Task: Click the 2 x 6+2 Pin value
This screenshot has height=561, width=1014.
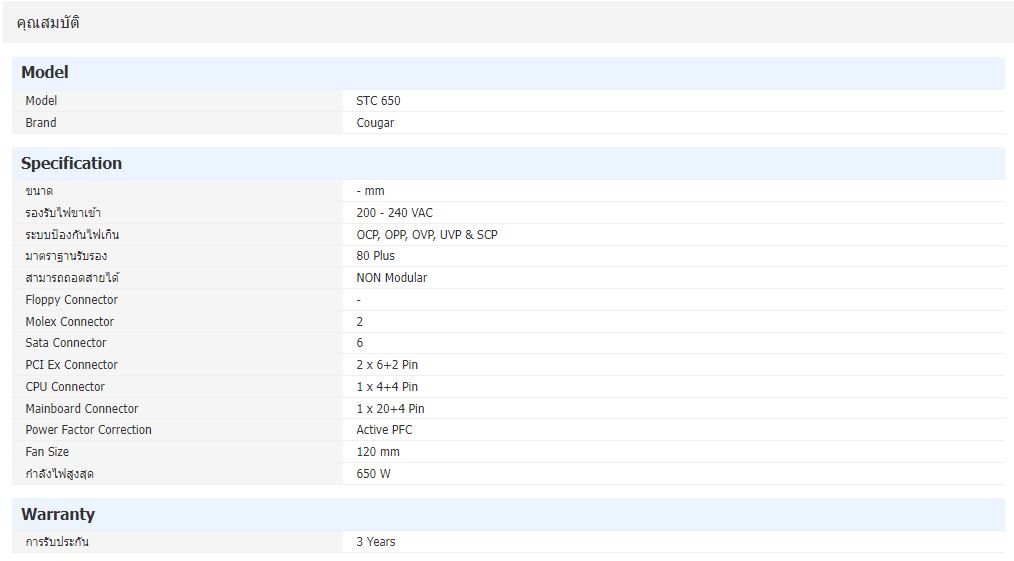Action: [x=387, y=365]
